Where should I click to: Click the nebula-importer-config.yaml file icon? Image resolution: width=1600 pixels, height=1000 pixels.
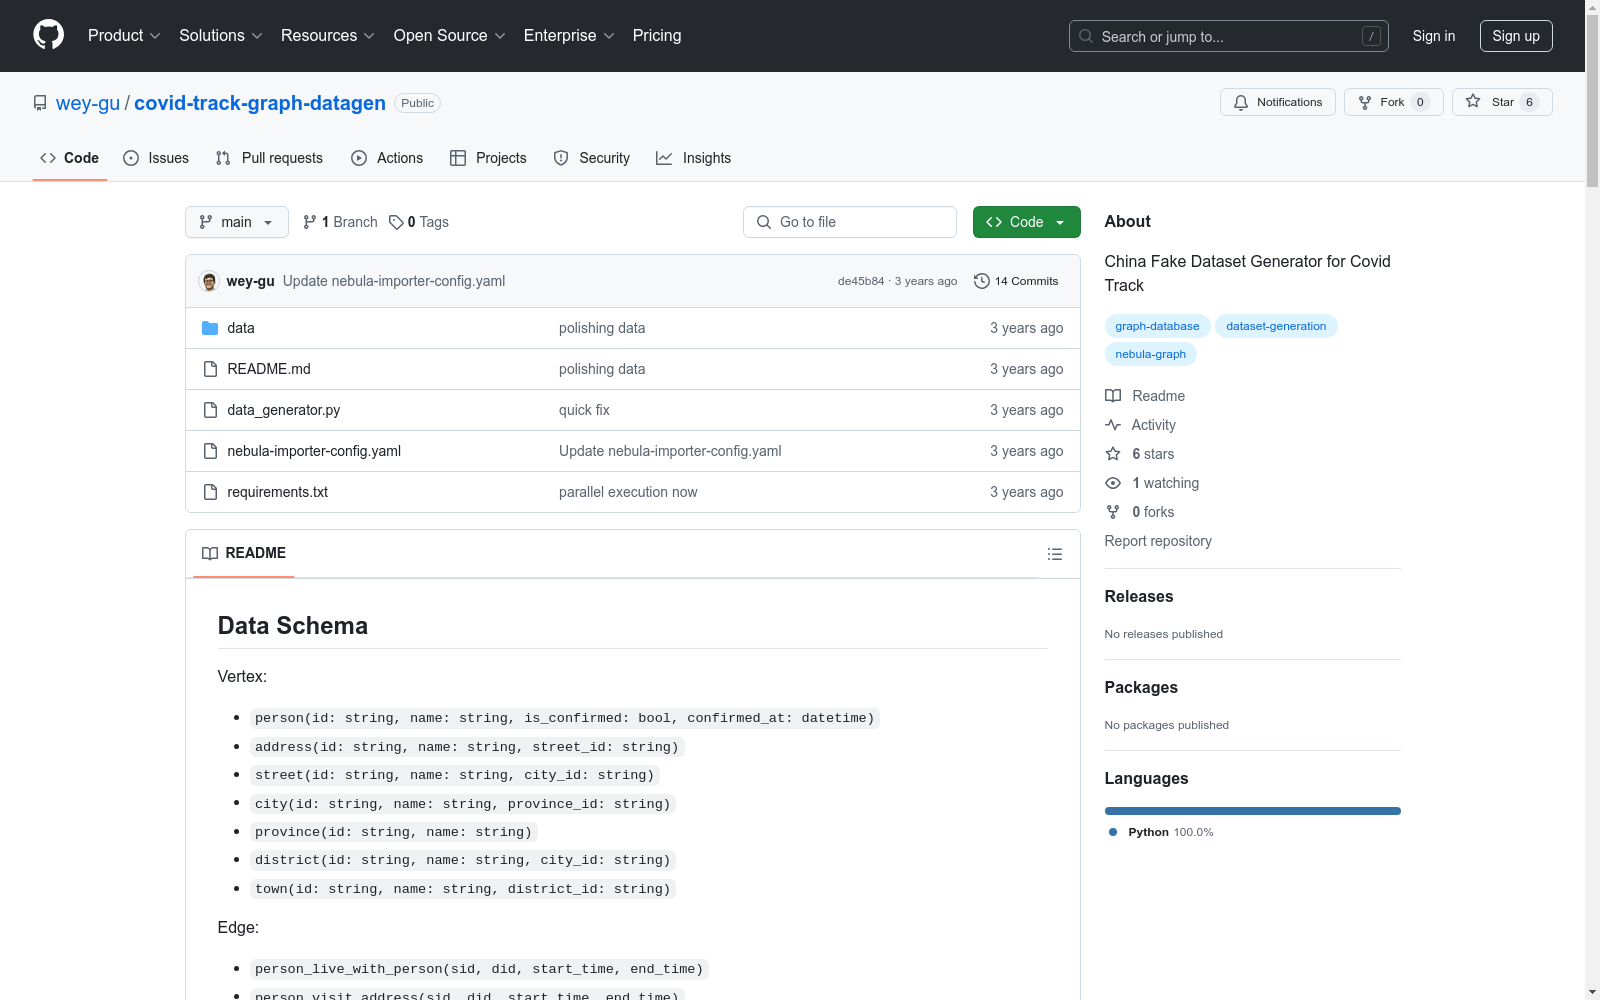(210, 451)
